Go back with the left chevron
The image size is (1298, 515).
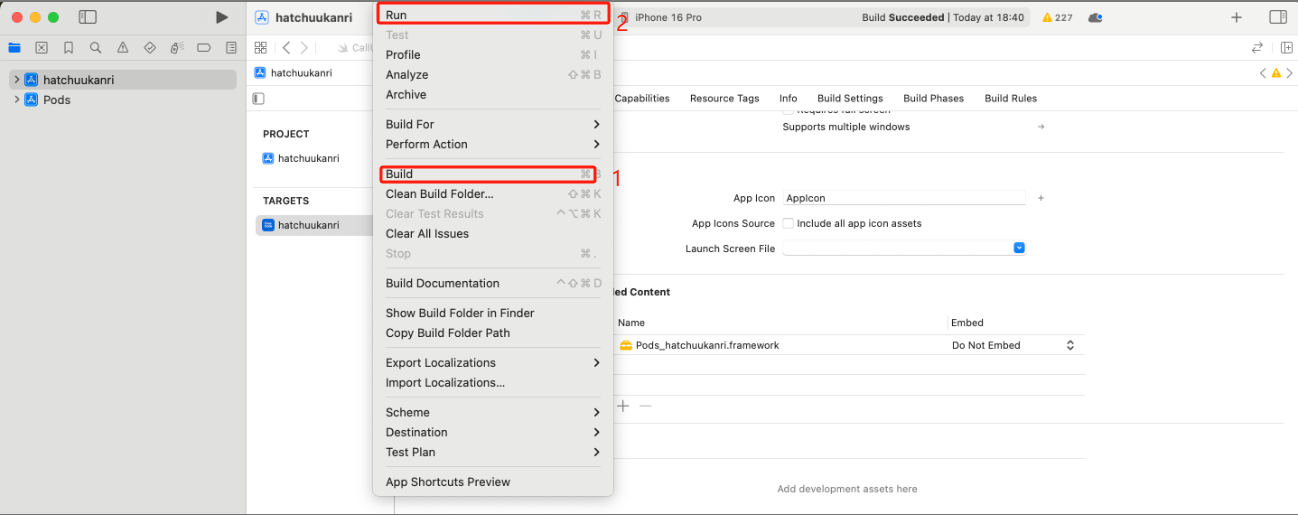point(286,47)
